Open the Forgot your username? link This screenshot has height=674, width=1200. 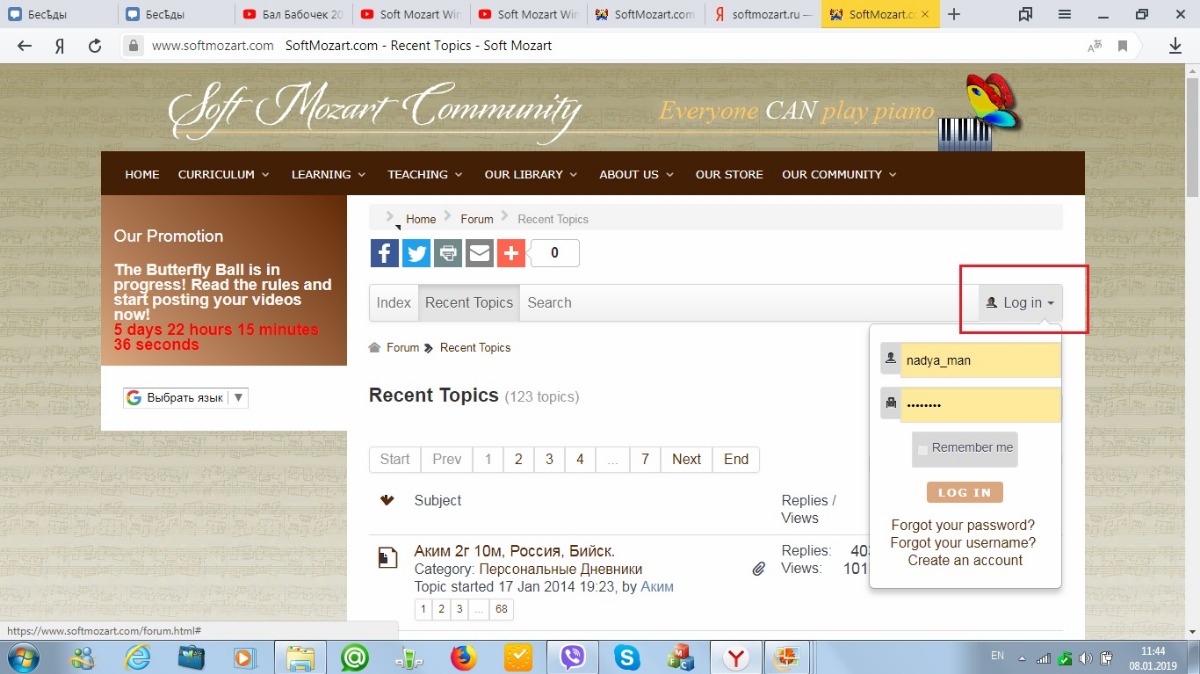coord(963,543)
